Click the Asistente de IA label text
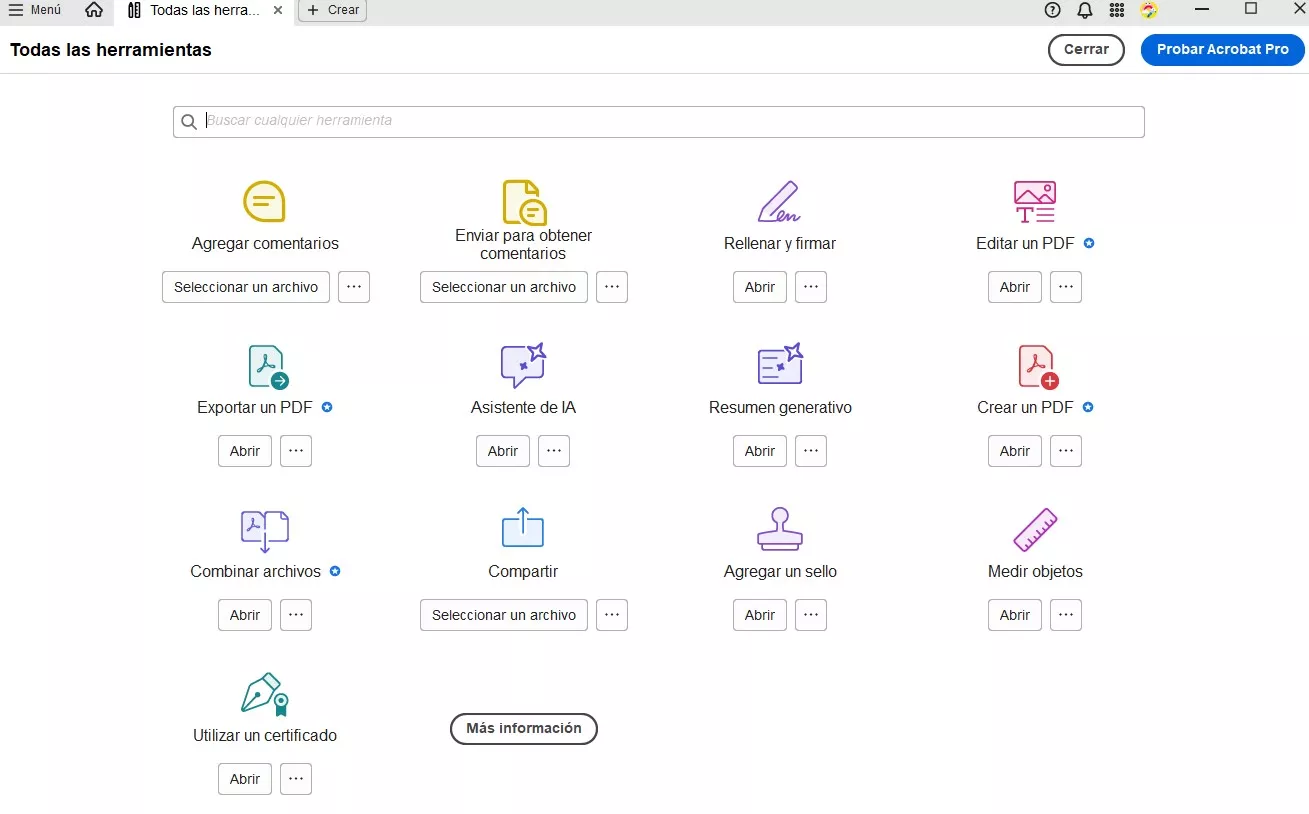This screenshot has height=814, width=1309. click(x=523, y=408)
